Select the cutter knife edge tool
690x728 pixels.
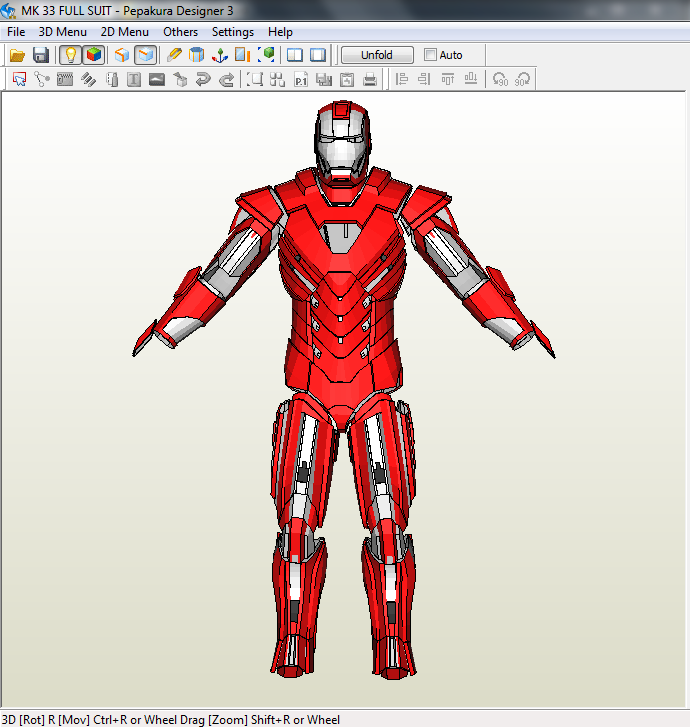[174, 55]
